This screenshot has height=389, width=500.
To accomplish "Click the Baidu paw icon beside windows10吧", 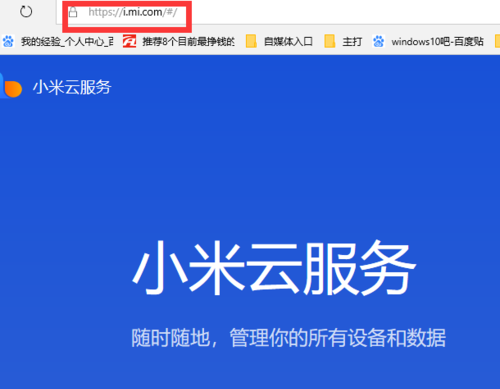I will click(x=379, y=41).
